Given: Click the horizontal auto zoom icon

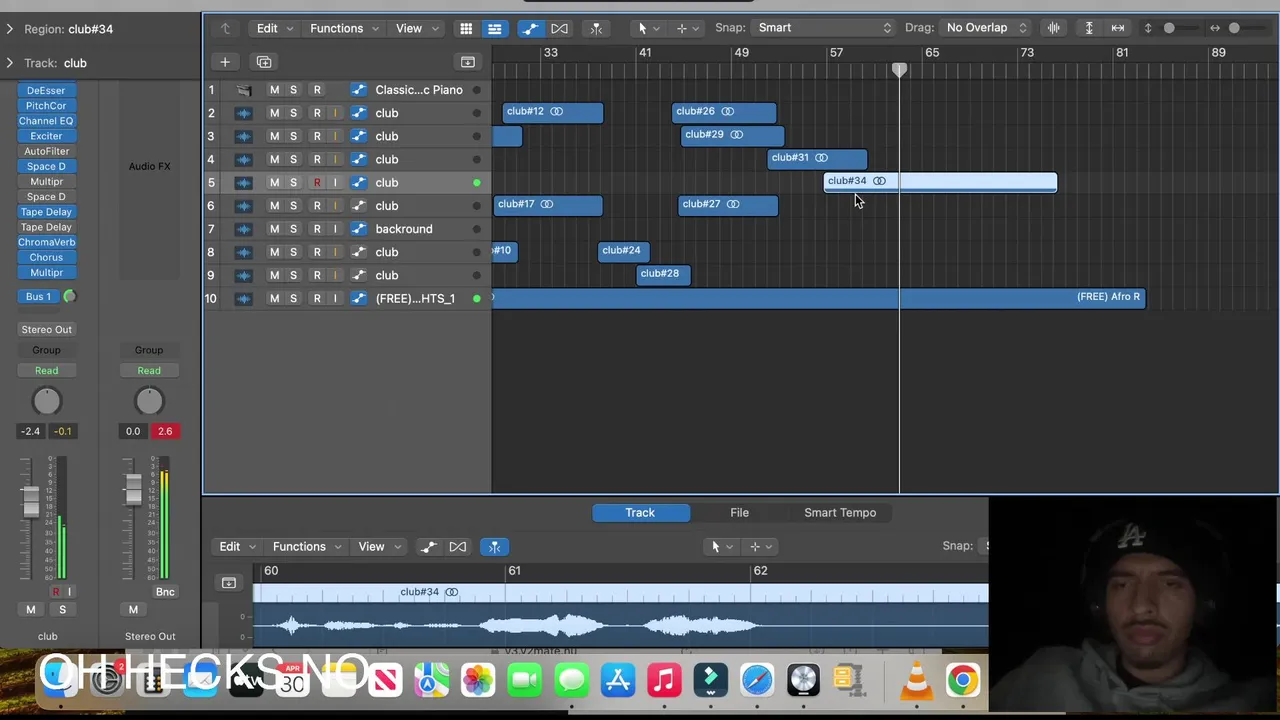Looking at the screenshot, I should click(x=1118, y=28).
